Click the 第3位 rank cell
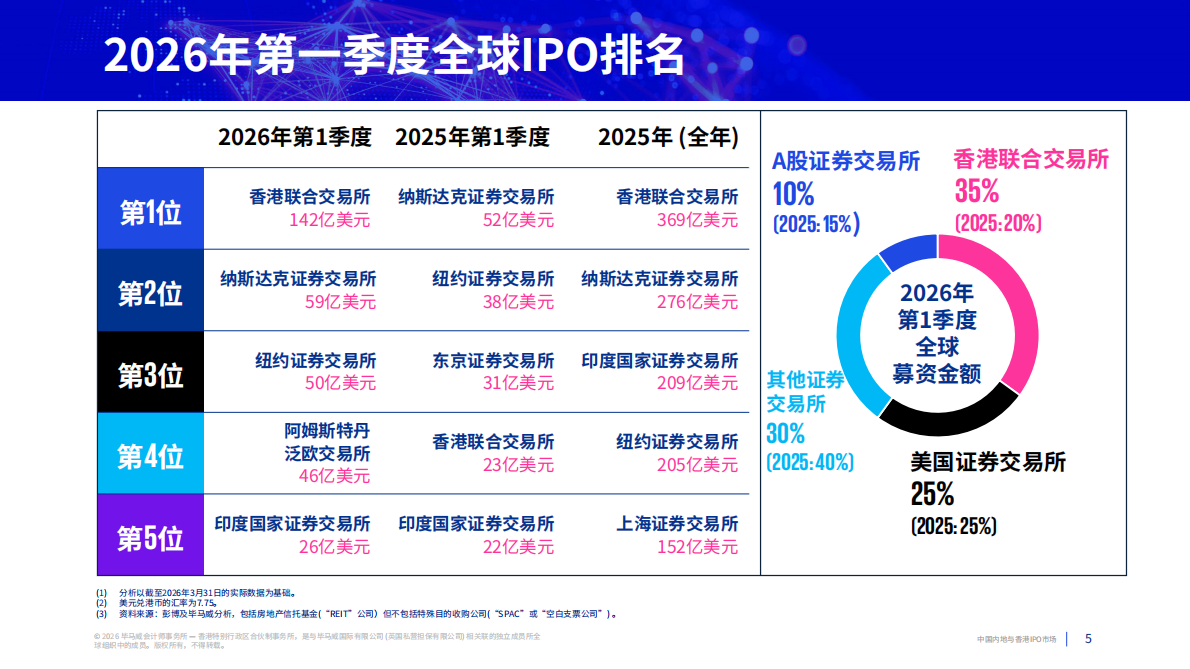 [x=150, y=372]
